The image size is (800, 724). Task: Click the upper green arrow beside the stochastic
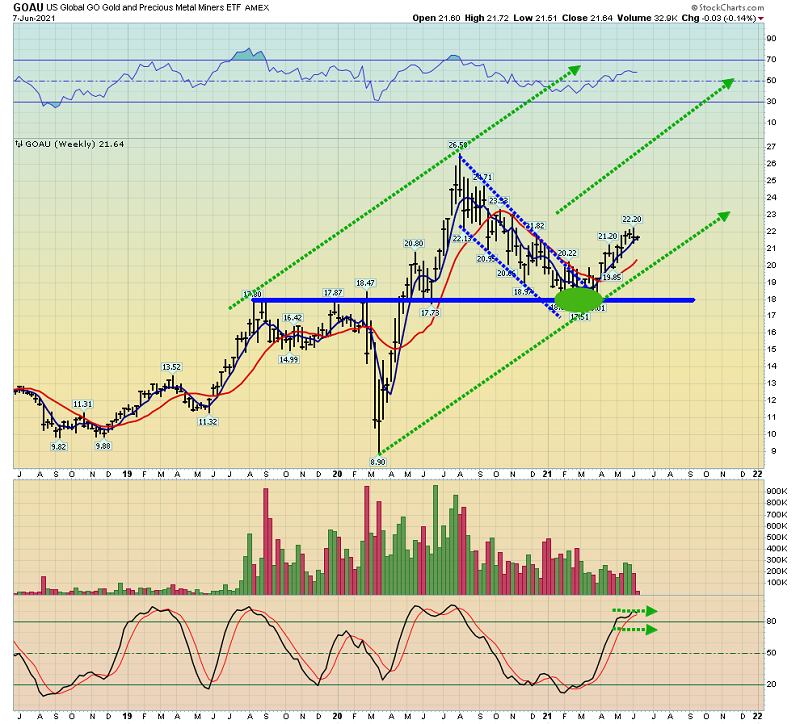635,611
